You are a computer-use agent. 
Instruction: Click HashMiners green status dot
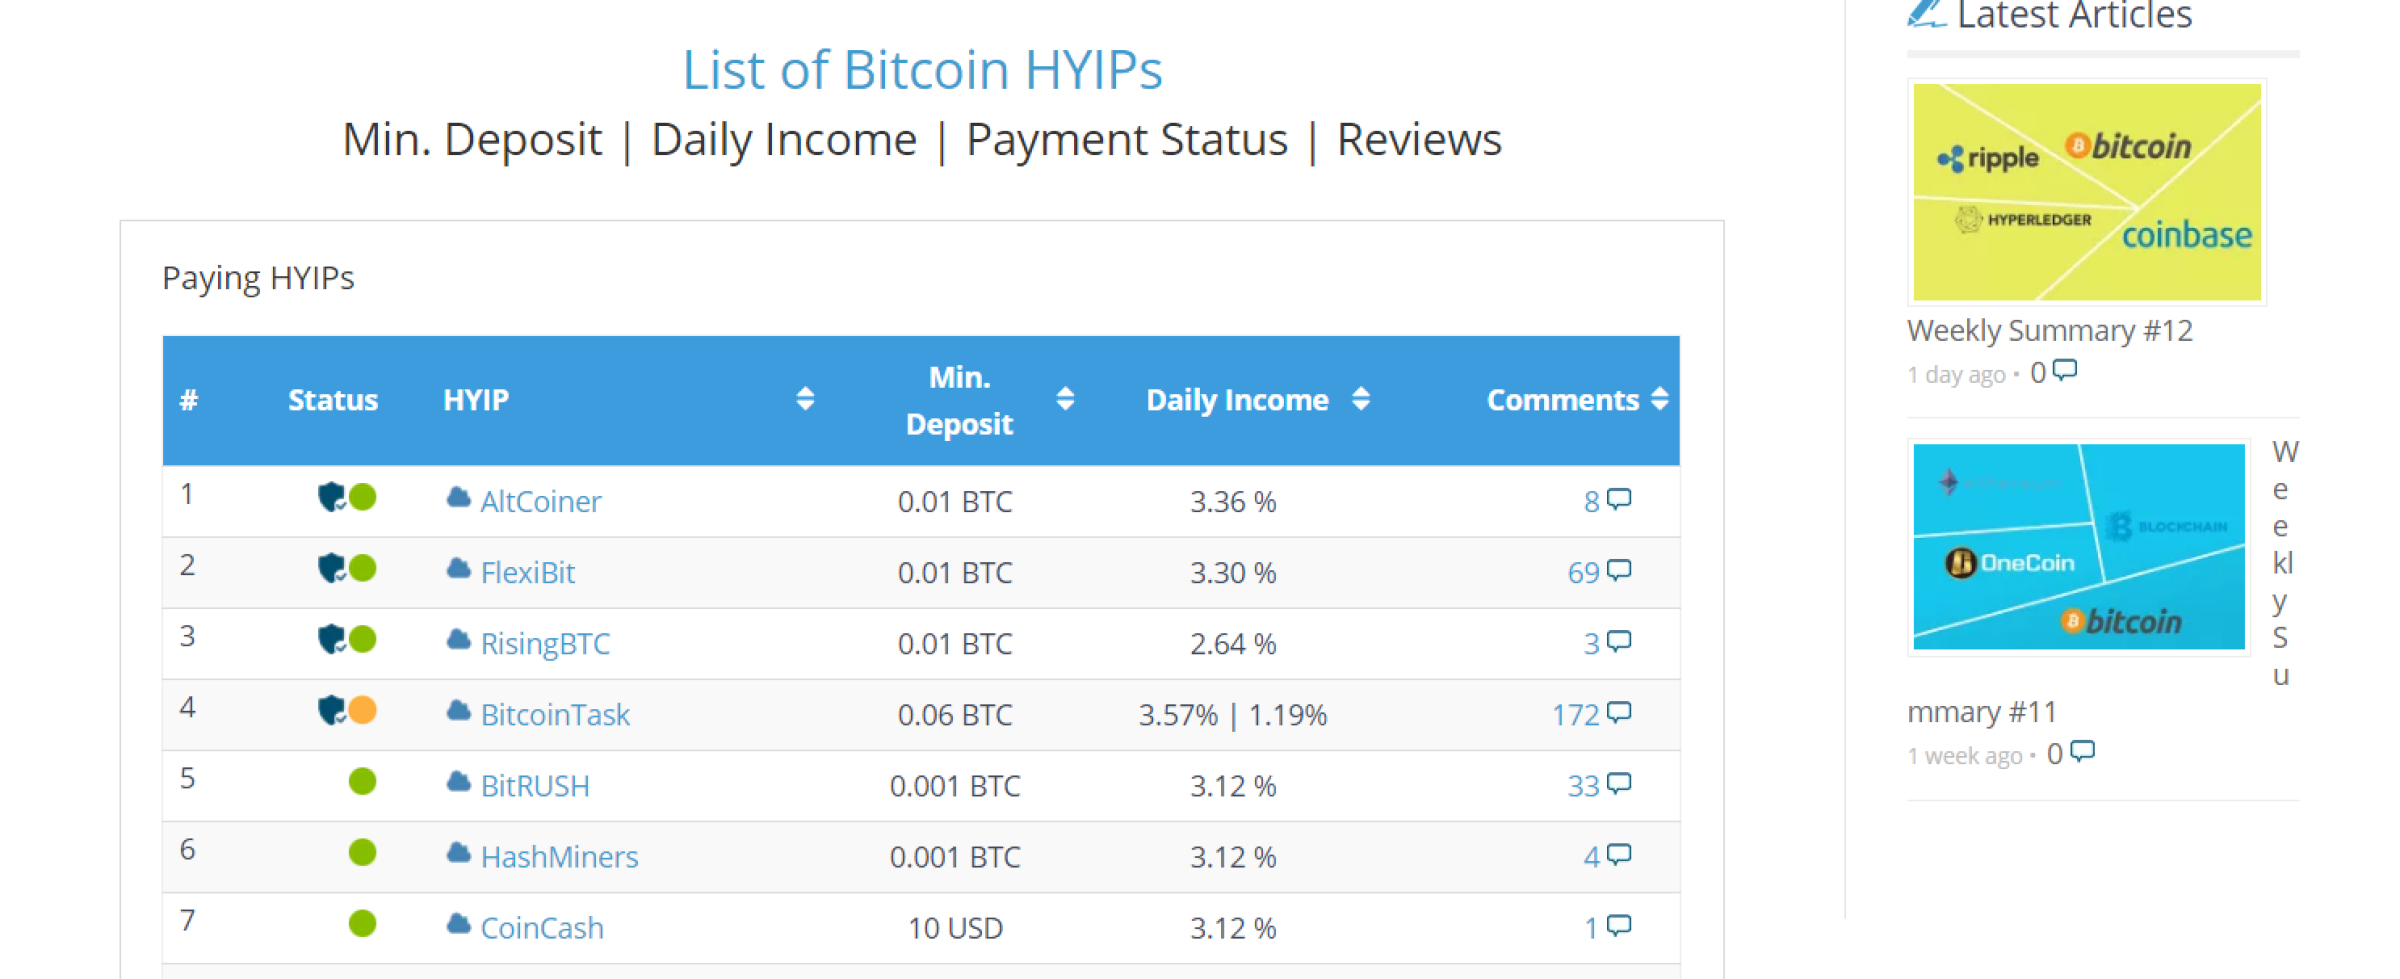click(x=361, y=853)
